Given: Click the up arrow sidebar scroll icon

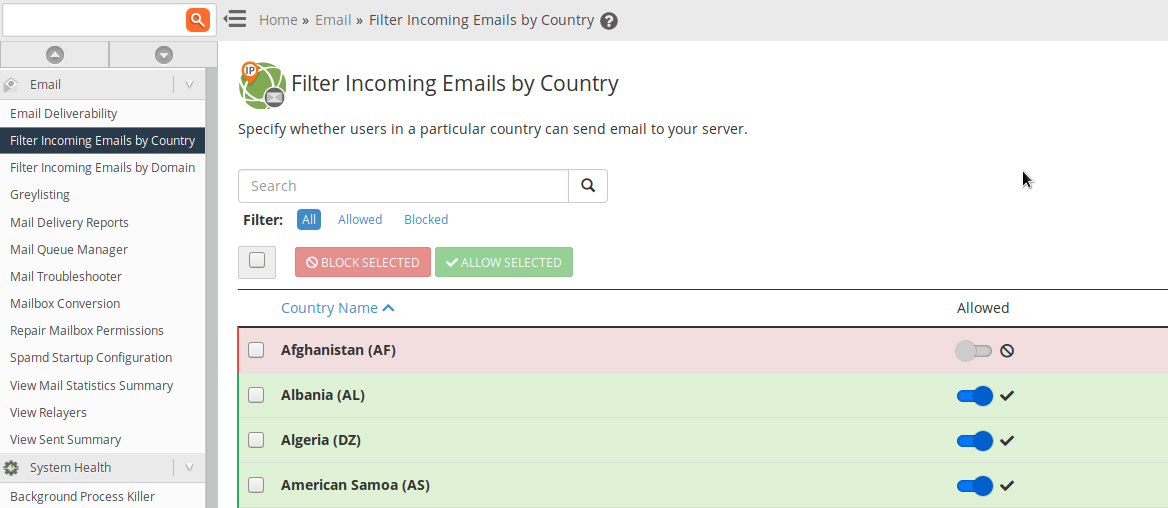Looking at the screenshot, I should pyautogui.click(x=55, y=55).
